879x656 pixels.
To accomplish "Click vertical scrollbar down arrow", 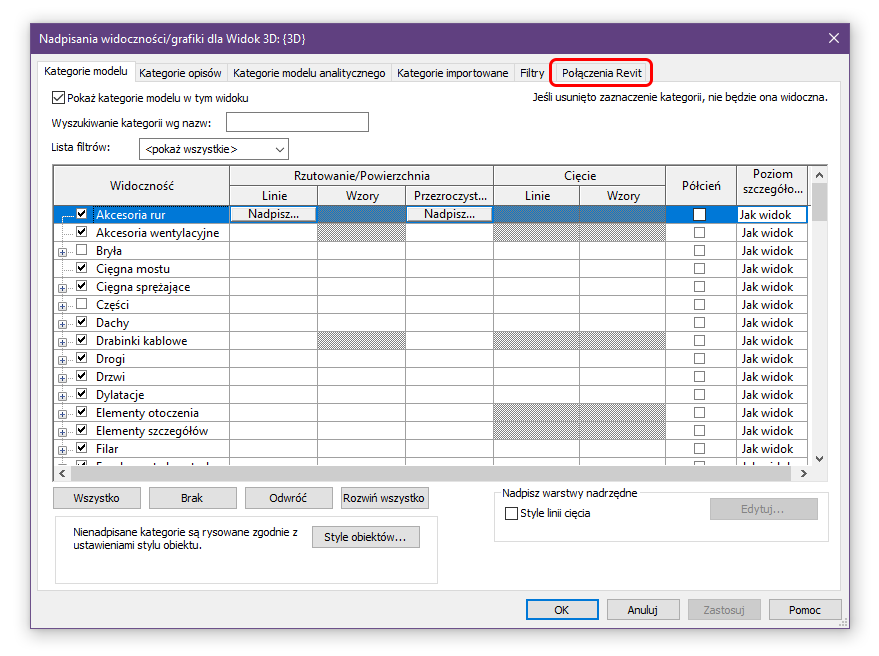I will [x=819, y=459].
